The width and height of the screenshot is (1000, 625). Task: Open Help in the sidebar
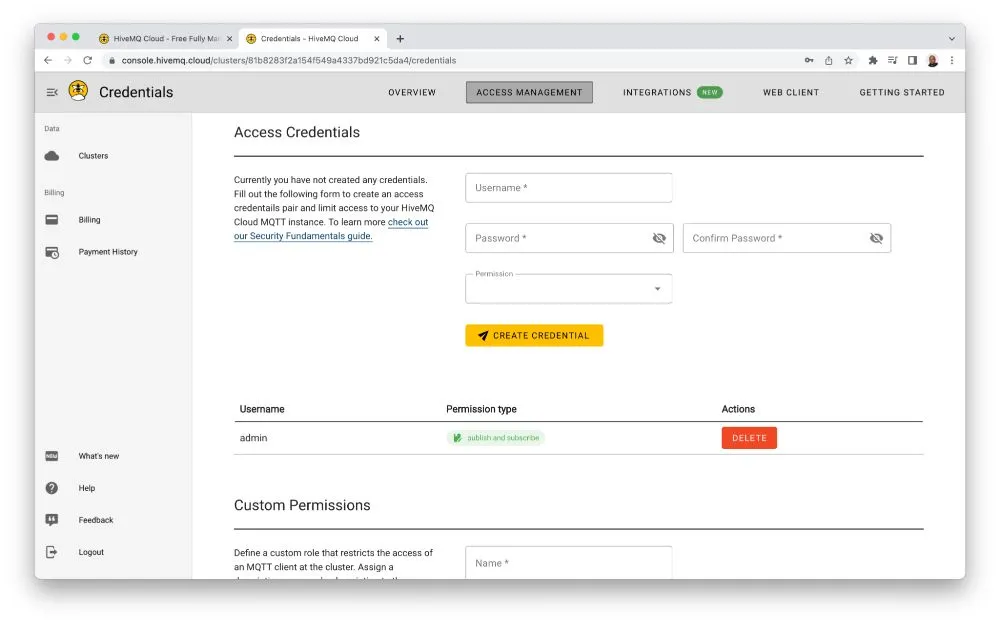[87, 488]
